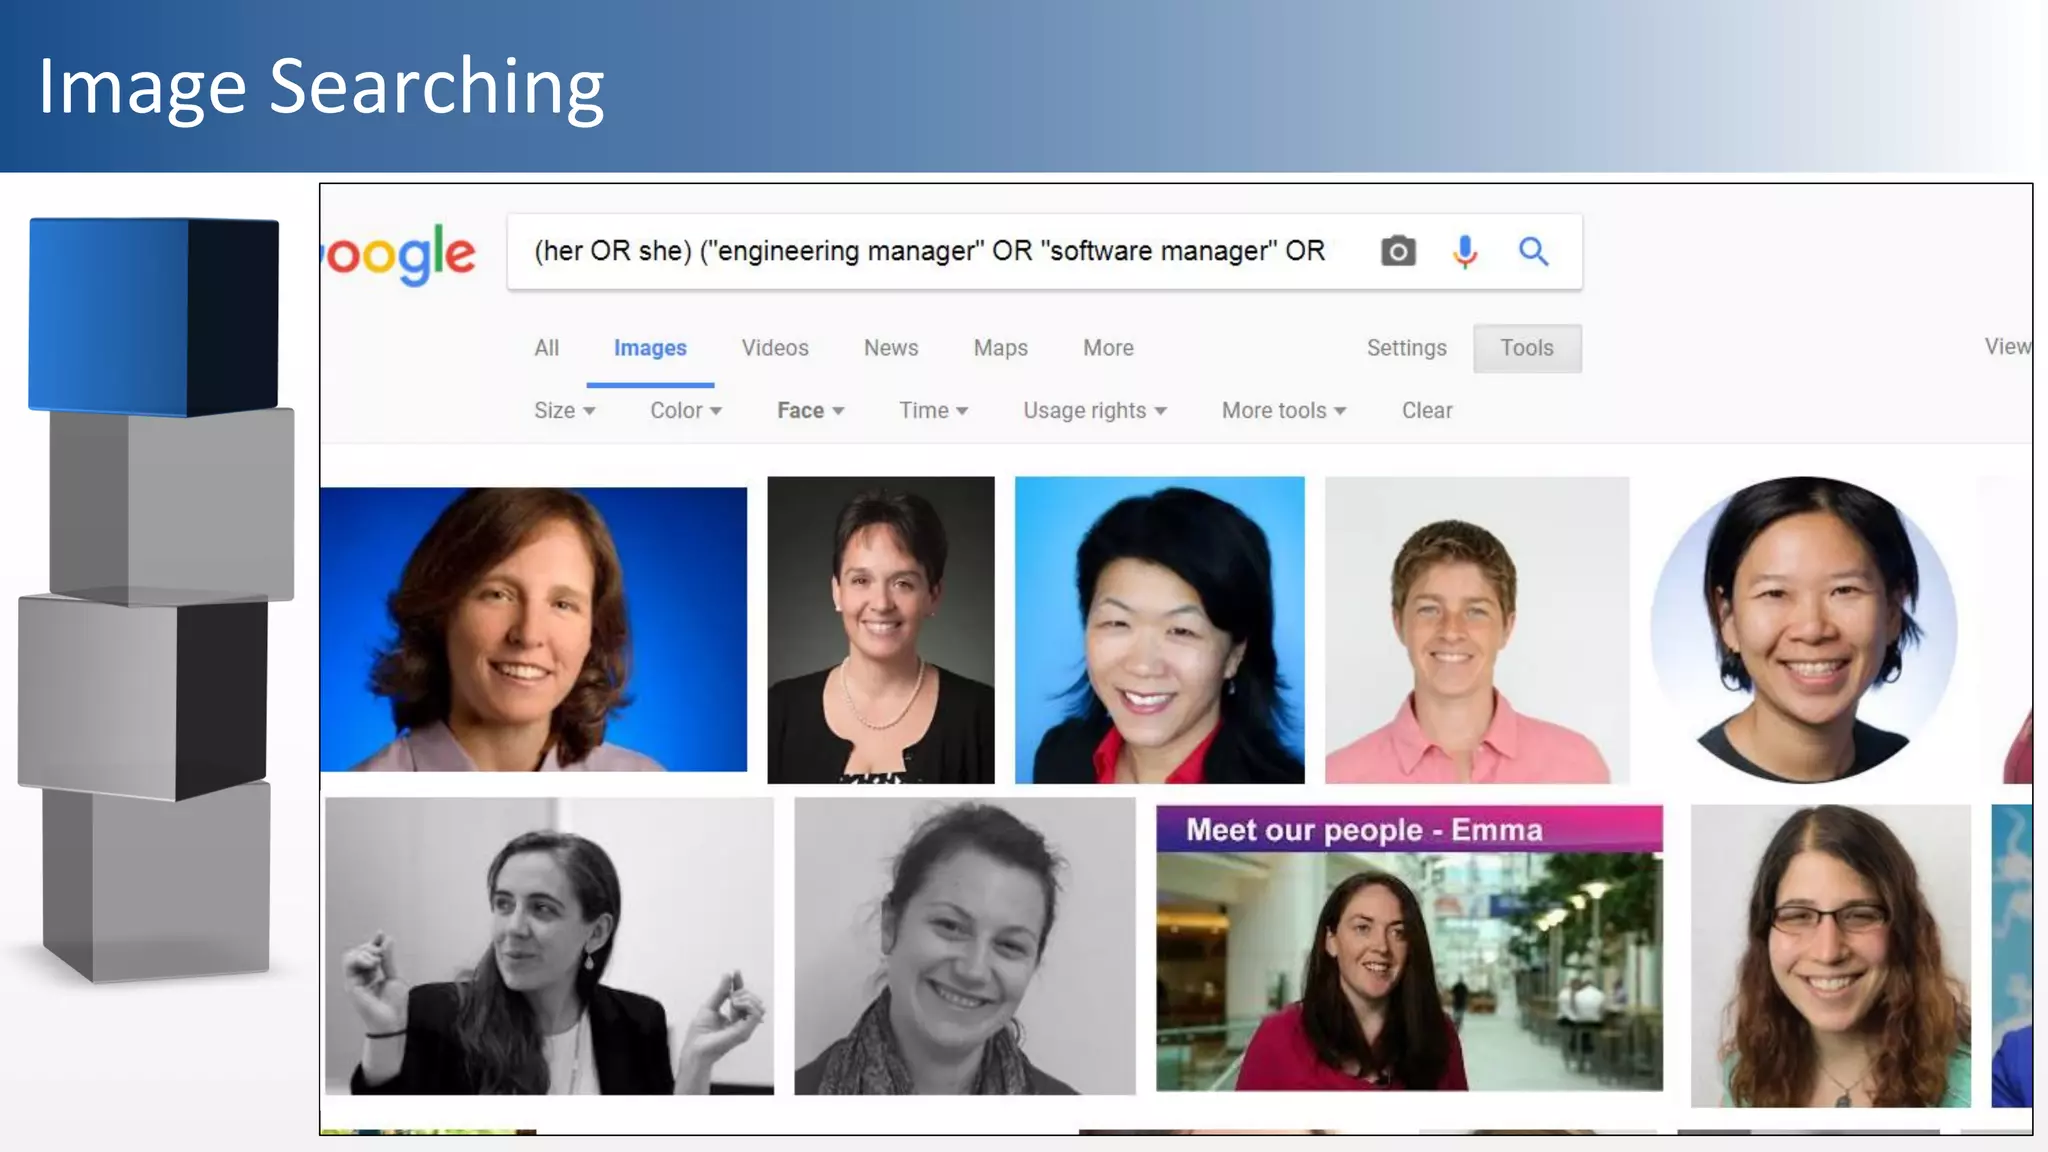Screen dimensions: 2048x1152
Task: Click the microphone voice search icon
Action: [x=1465, y=251]
